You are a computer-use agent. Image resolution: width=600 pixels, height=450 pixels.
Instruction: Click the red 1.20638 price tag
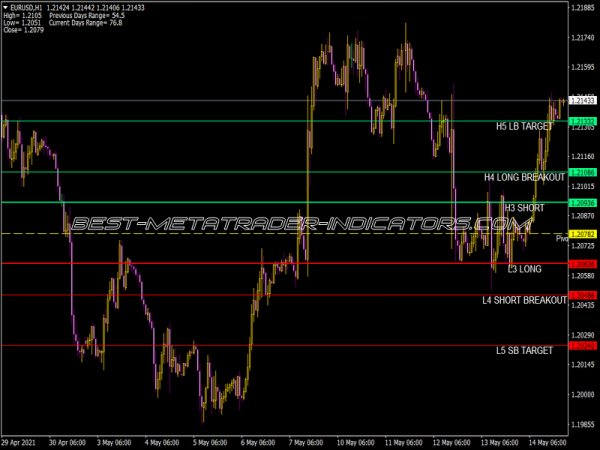[583, 264]
